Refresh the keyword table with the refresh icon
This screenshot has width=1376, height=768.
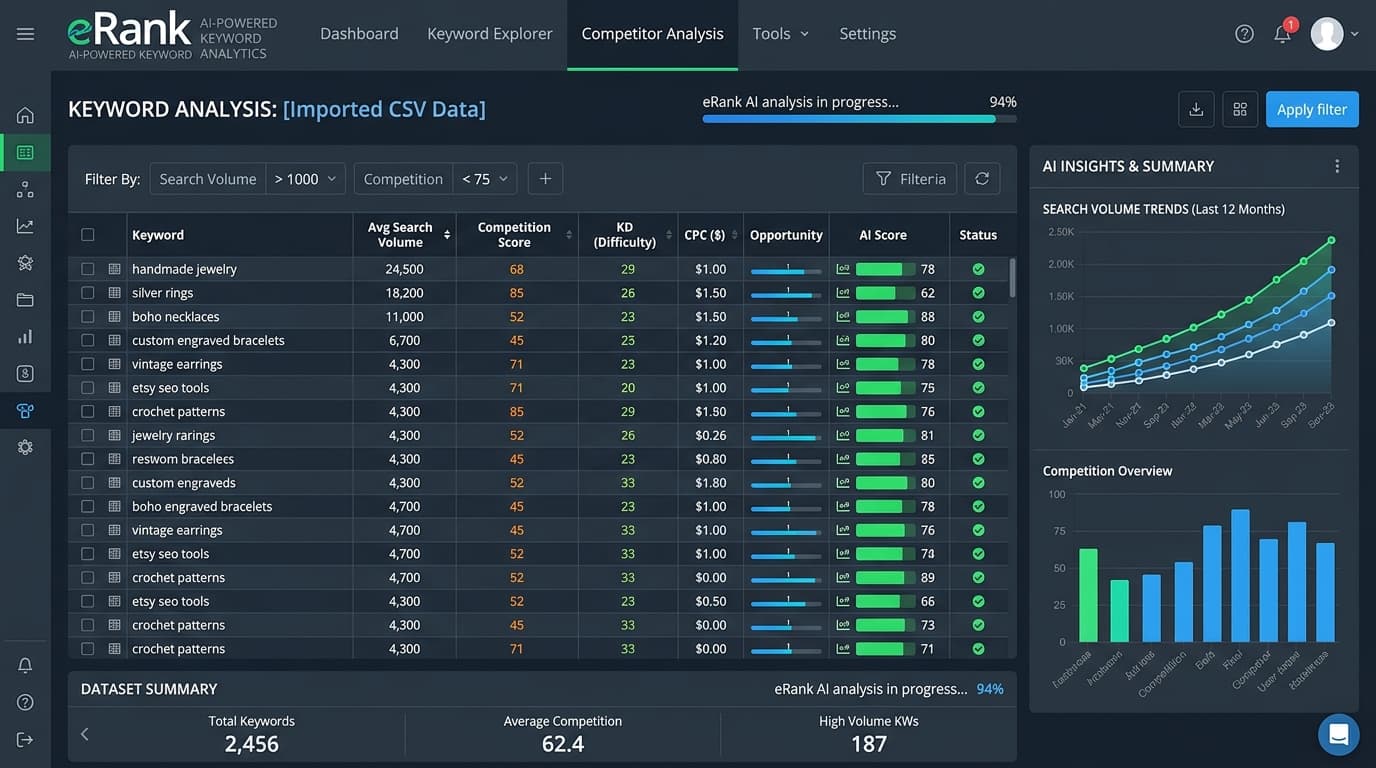(x=982, y=178)
